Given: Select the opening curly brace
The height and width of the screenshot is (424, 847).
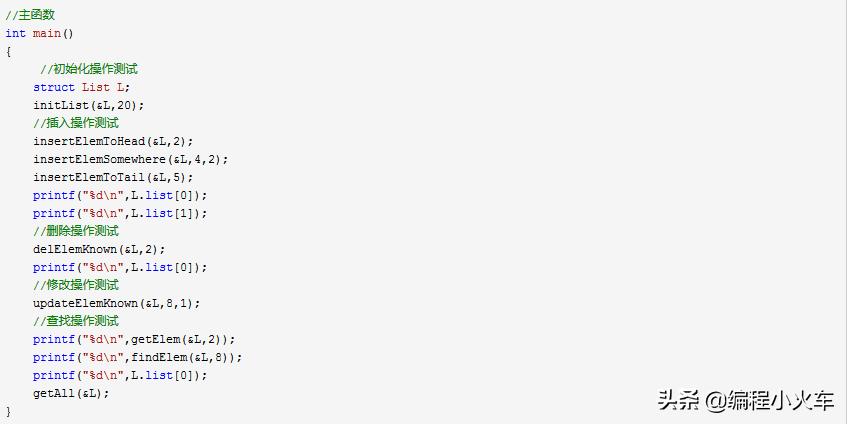Looking at the screenshot, I should coord(8,51).
